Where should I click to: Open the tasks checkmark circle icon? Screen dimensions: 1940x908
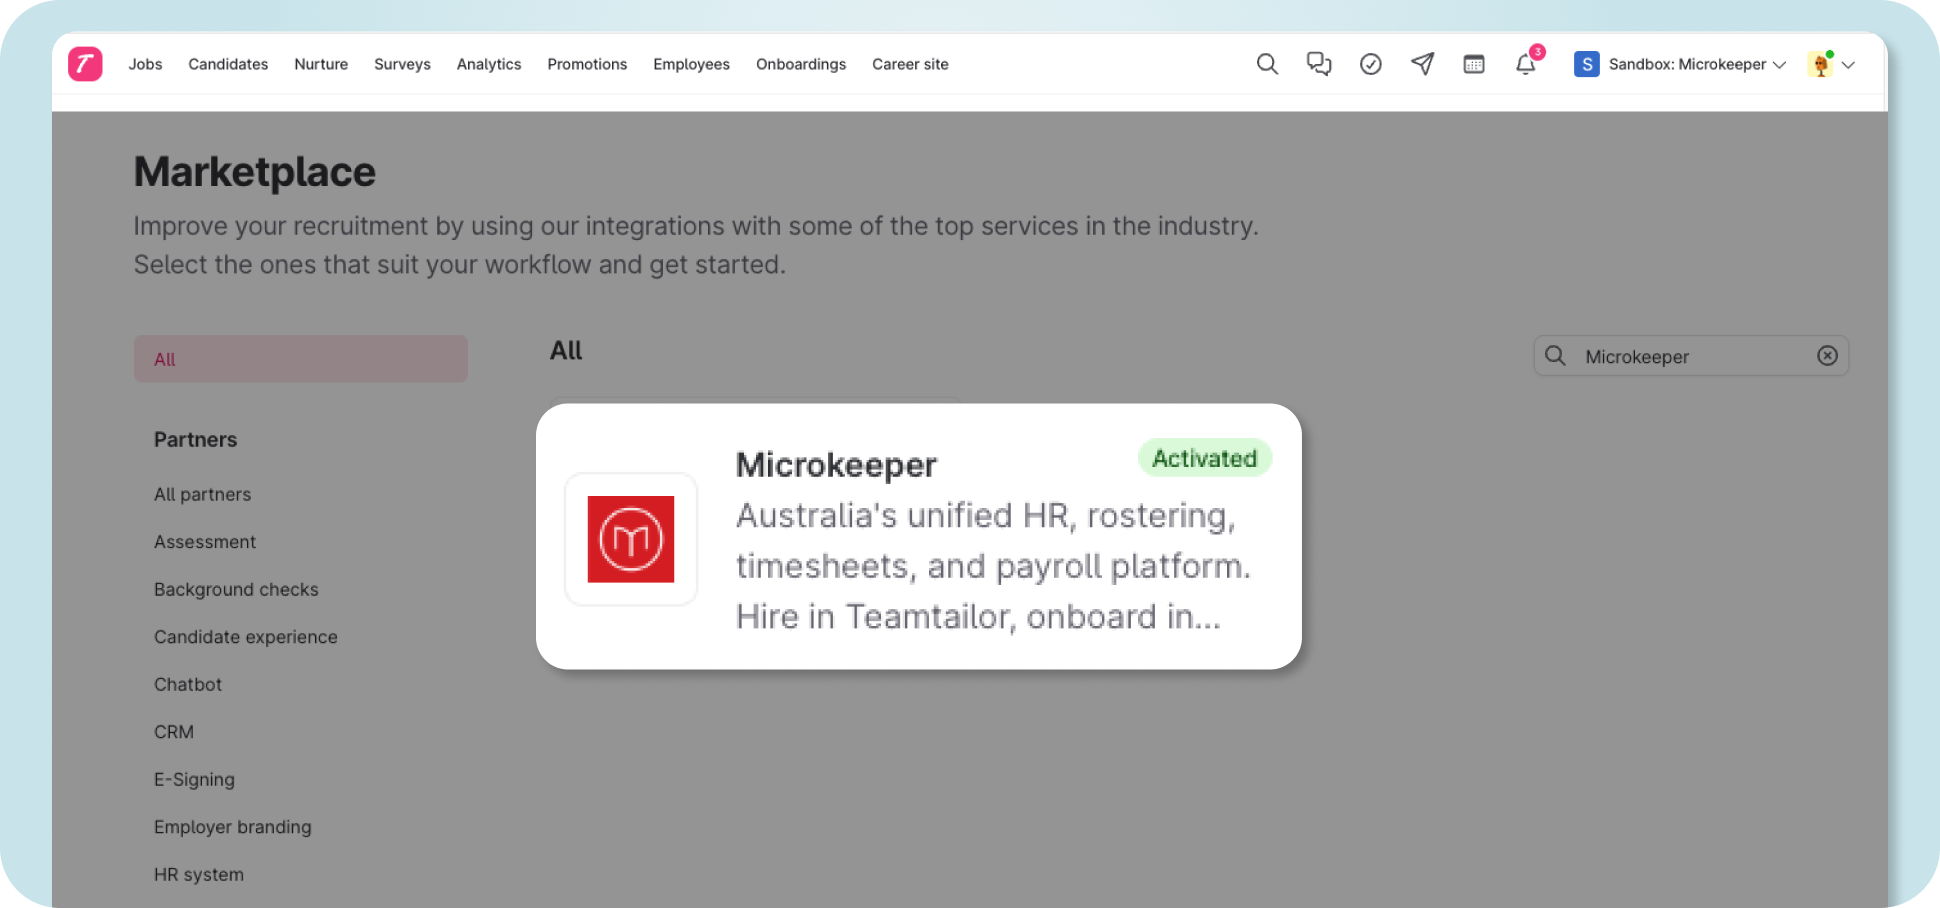1371,64
